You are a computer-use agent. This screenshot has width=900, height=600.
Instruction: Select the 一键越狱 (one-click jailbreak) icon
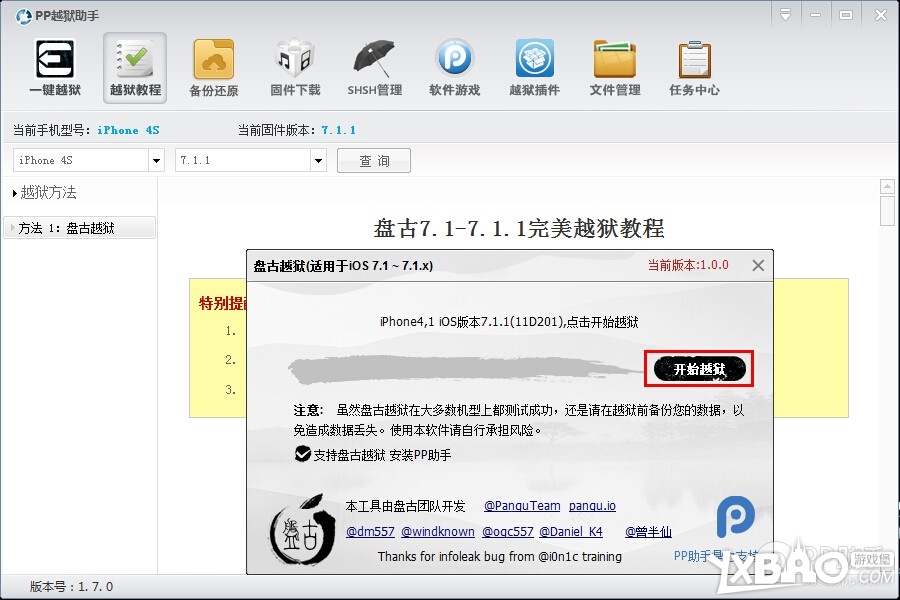[x=55, y=65]
